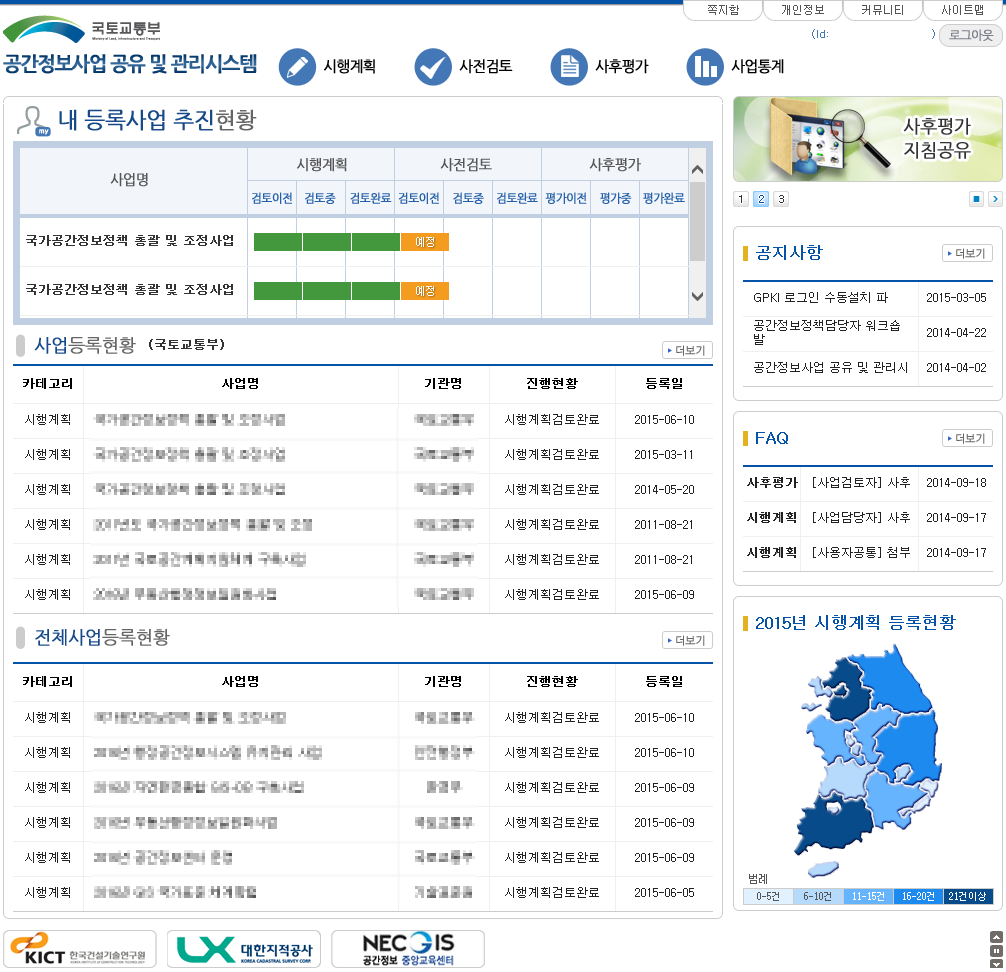This screenshot has width=1006, height=972.
Task: Switch banner to page 1
Action: (x=741, y=199)
